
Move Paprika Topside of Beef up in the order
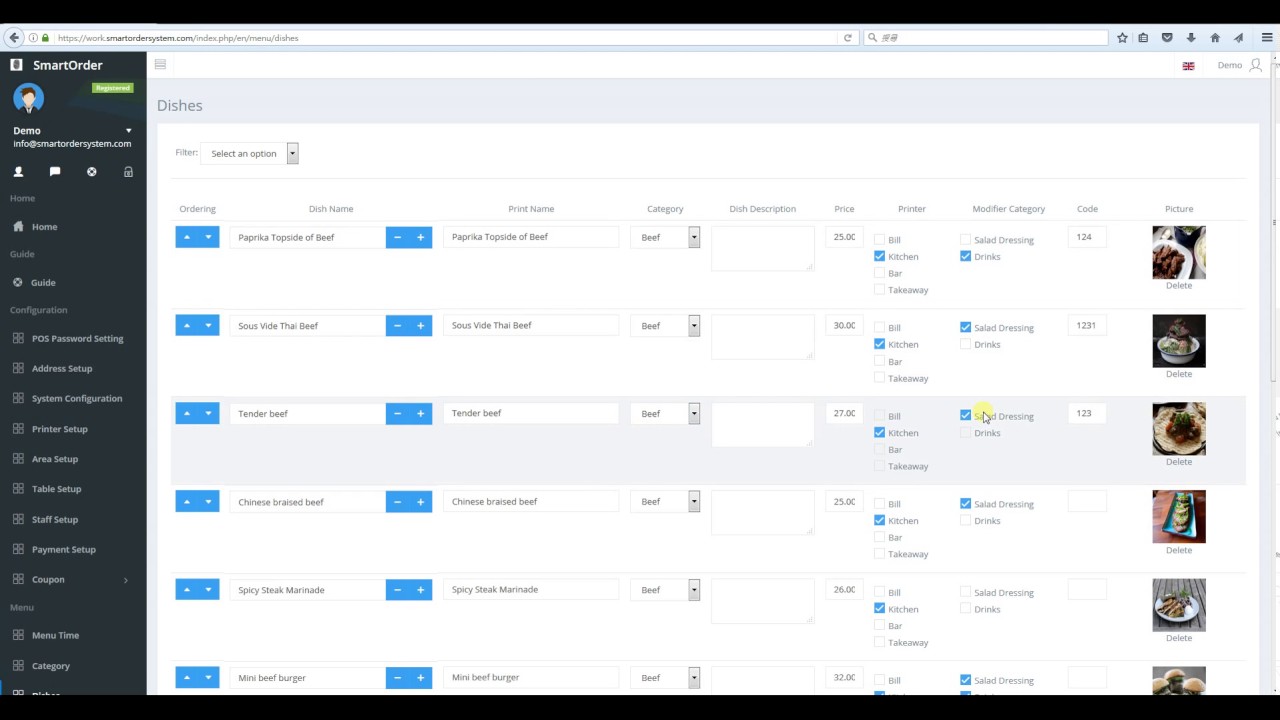pyautogui.click(x=186, y=237)
